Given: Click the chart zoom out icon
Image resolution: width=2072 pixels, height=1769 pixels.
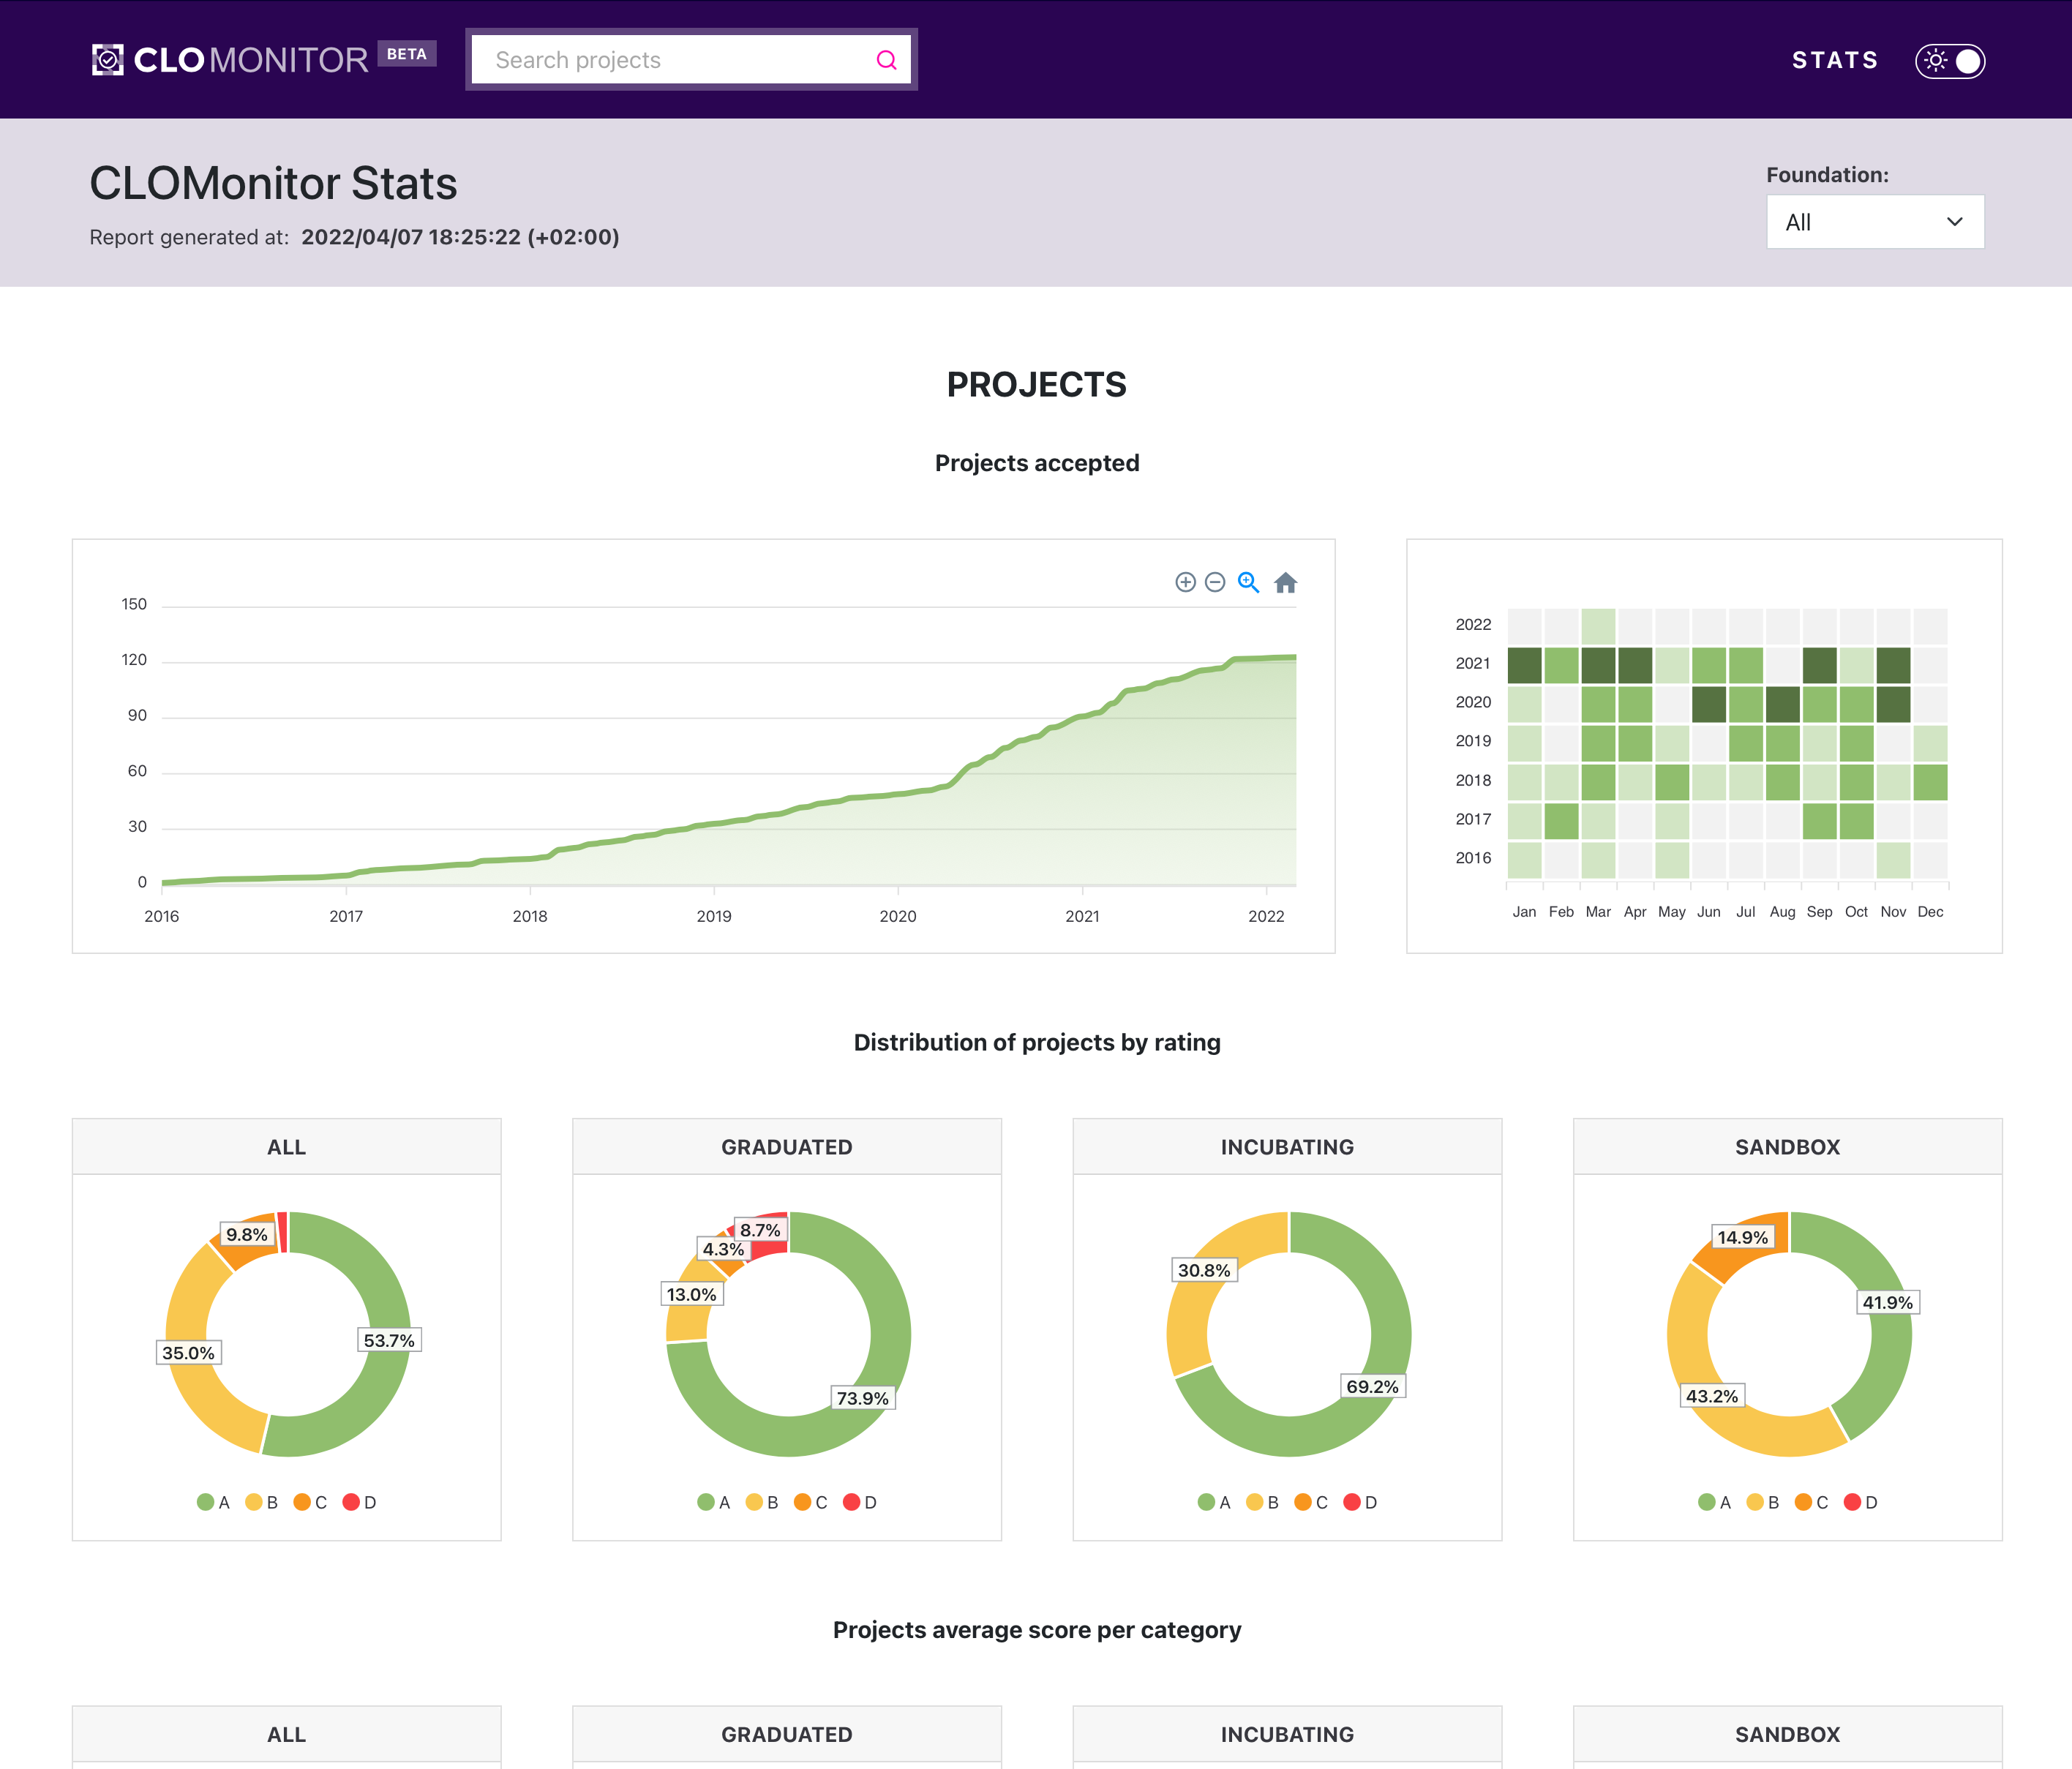Looking at the screenshot, I should click(x=1215, y=582).
